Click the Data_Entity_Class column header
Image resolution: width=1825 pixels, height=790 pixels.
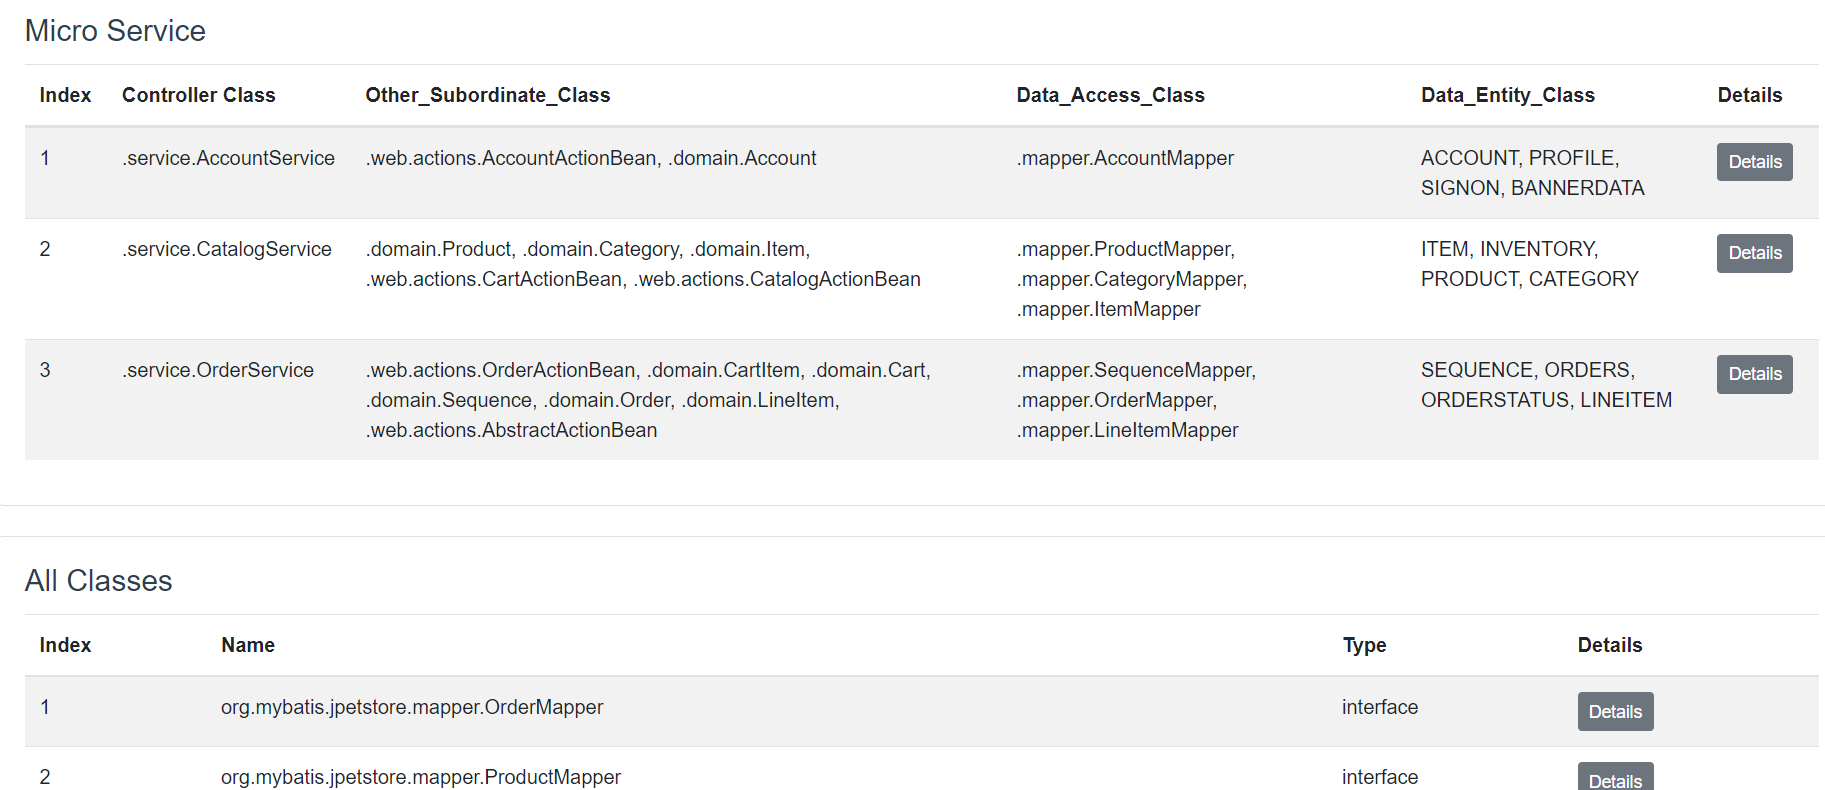pyautogui.click(x=1507, y=95)
